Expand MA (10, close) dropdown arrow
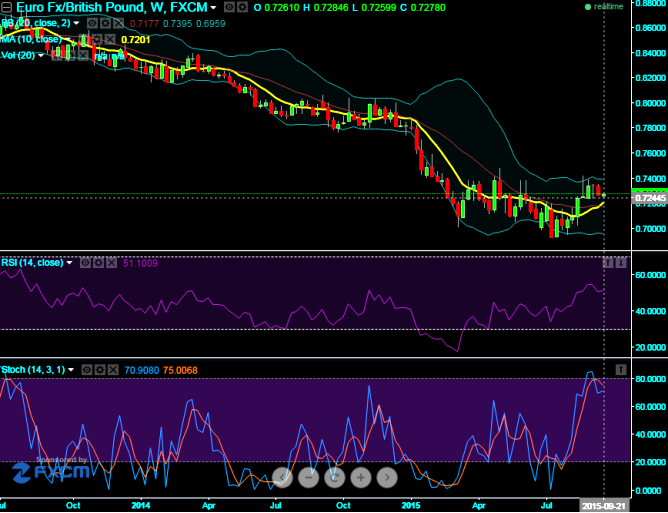The image size is (668, 513). [x=66, y=40]
